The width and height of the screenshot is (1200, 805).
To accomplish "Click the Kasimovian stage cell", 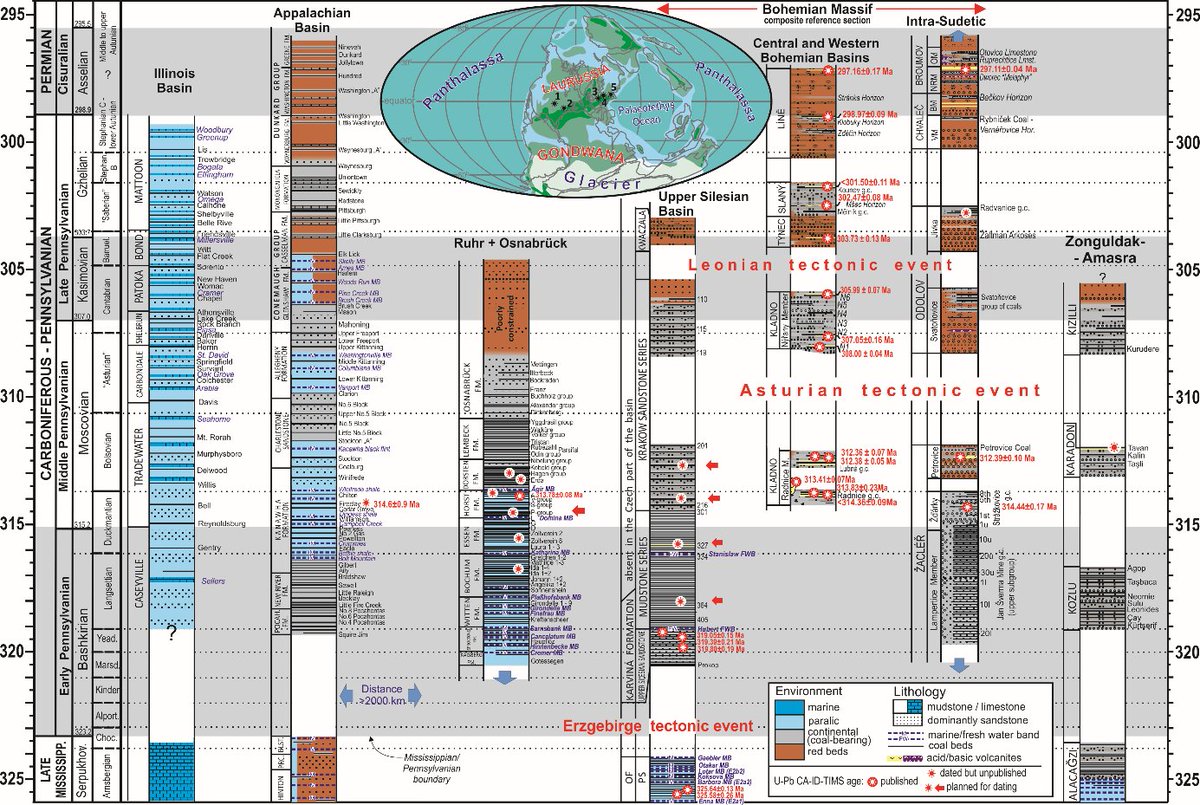I will [85, 277].
